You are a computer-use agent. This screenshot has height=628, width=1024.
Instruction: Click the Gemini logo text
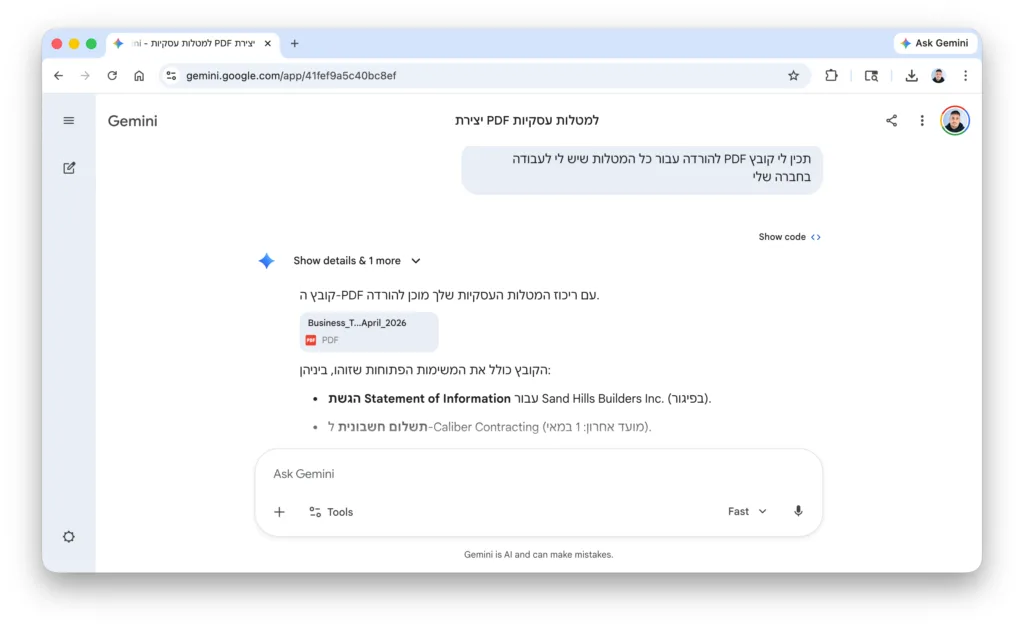pos(133,121)
